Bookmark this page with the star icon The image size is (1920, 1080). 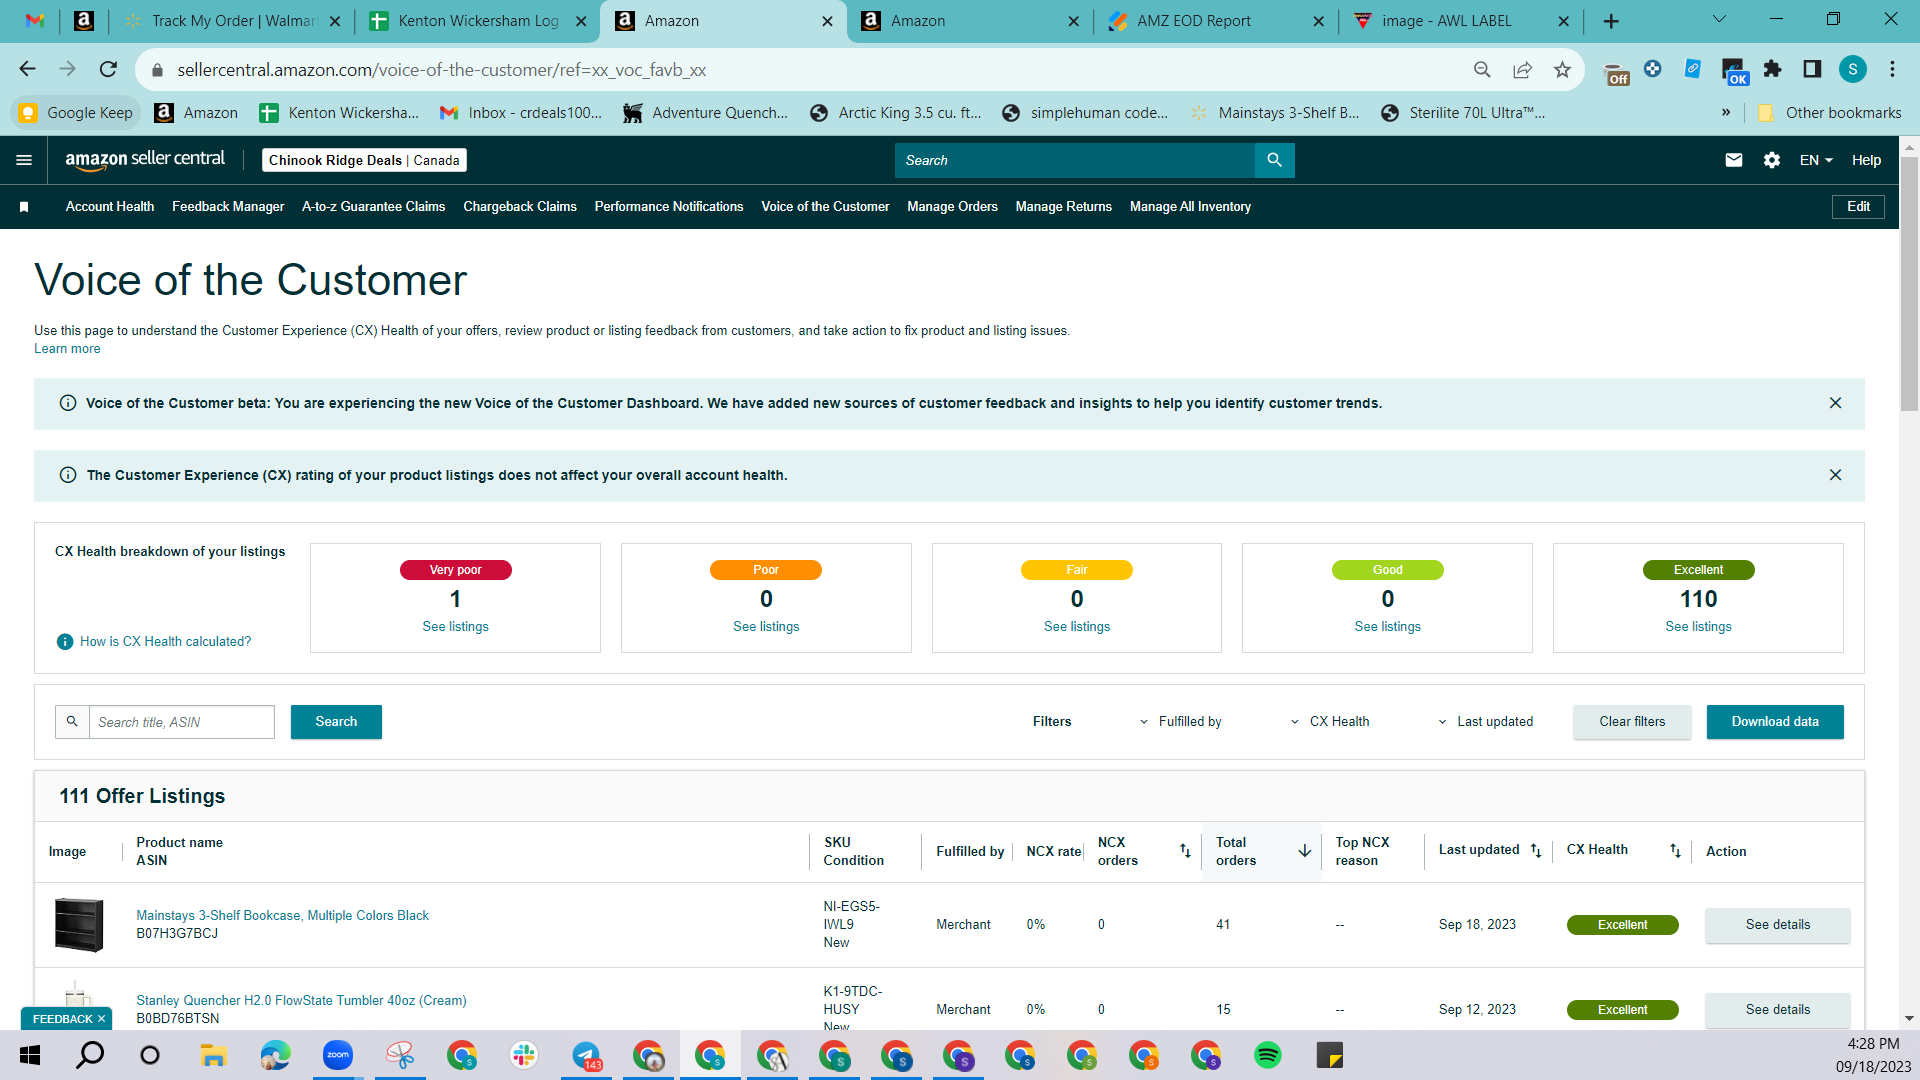tap(1562, 69)
